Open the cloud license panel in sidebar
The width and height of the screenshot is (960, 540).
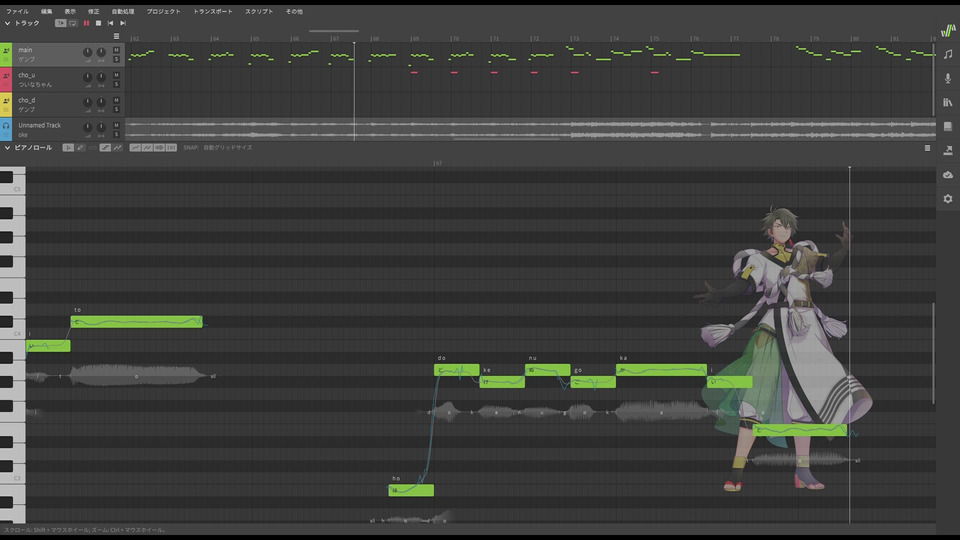948,175
